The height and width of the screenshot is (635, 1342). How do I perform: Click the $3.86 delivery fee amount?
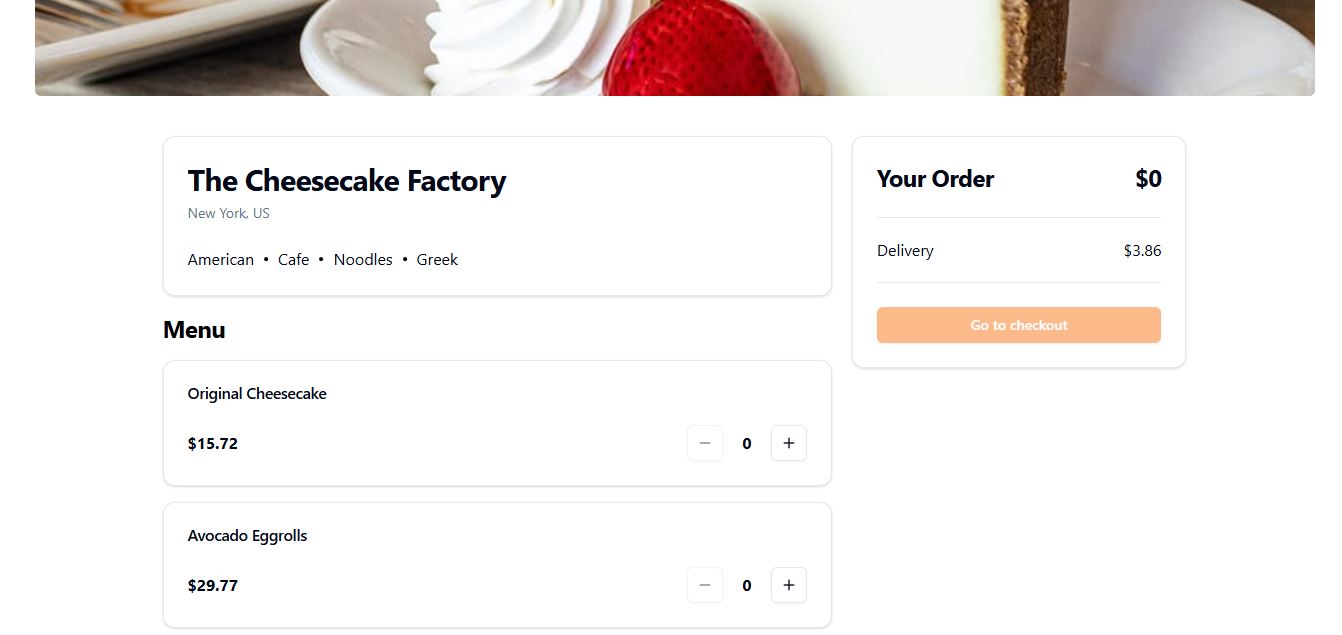[x=1142, y=251]
